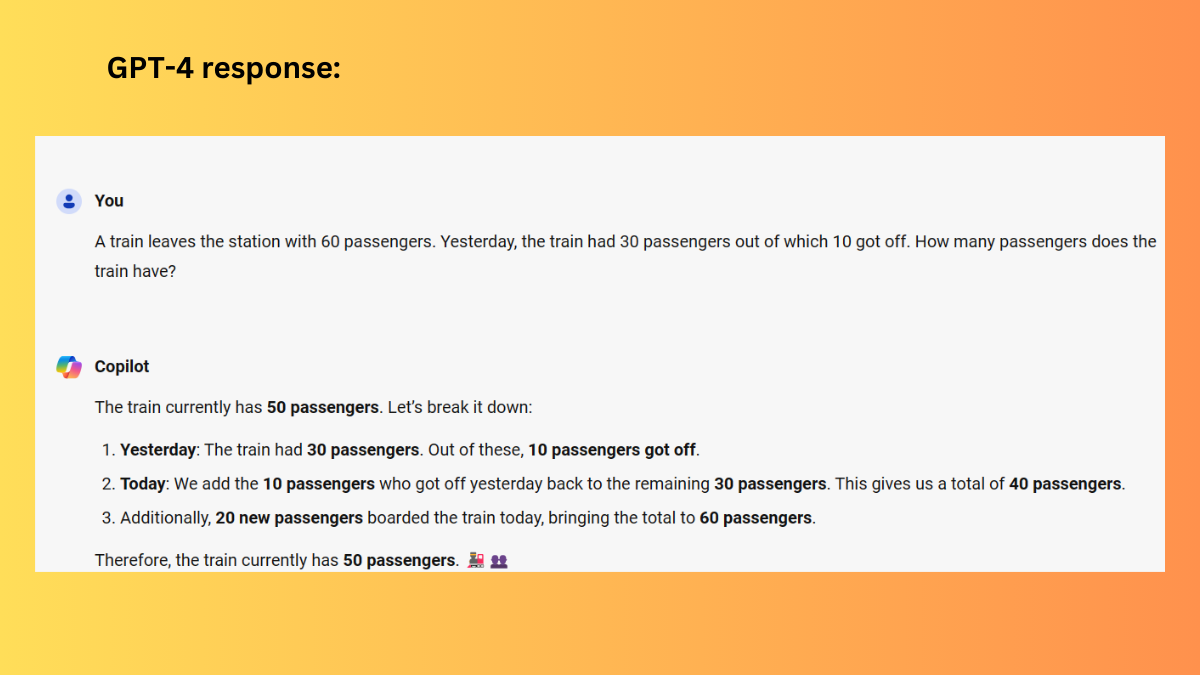Click the bold "10 passengers got off" text
Viewport: 1200px width, 675px height.
coord(613,450)
